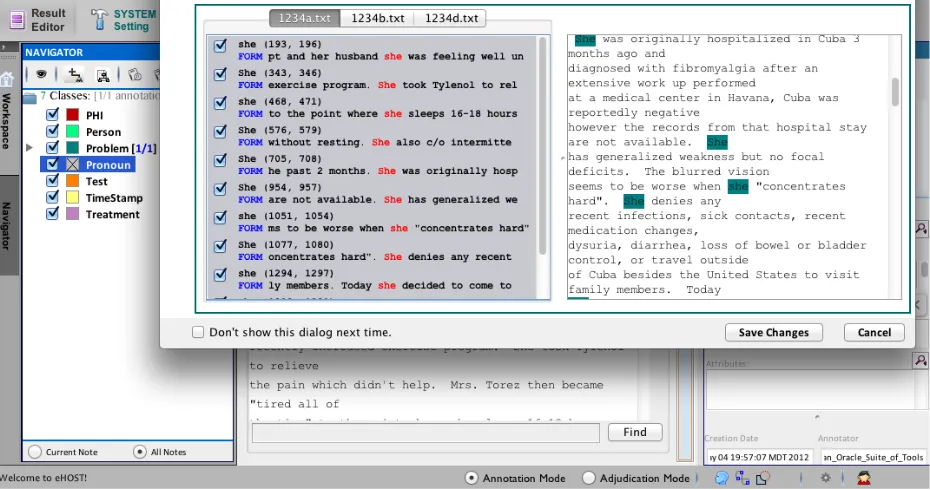Screen dimensions: 930x490
Task: Click the eye icon in Navigator toolbar
Action: coord(41,74)
